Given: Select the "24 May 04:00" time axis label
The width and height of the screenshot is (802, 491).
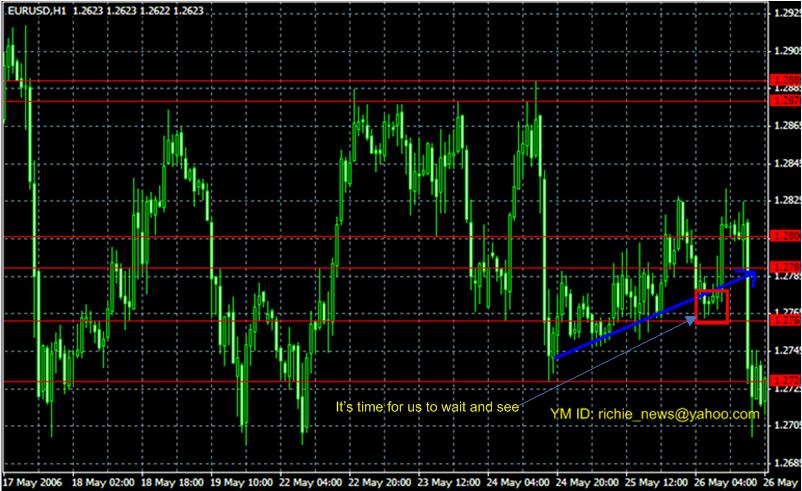Looking at the screenshot, I should coord(518,482).
